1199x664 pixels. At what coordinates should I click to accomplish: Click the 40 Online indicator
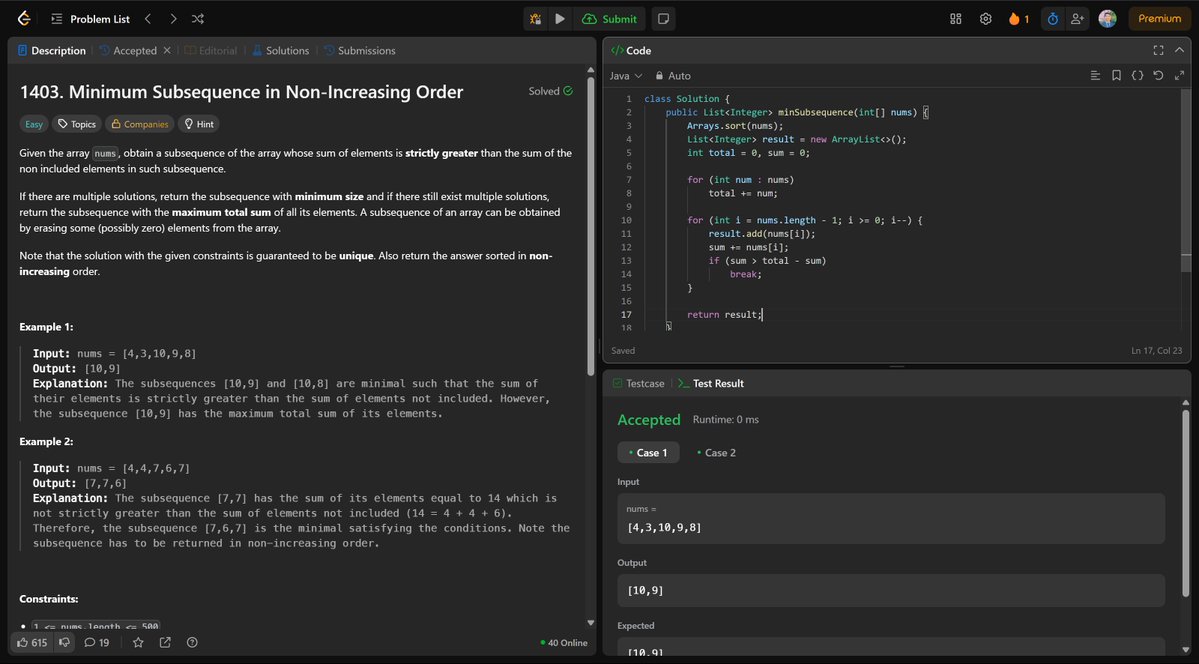[x=564, y=643]
